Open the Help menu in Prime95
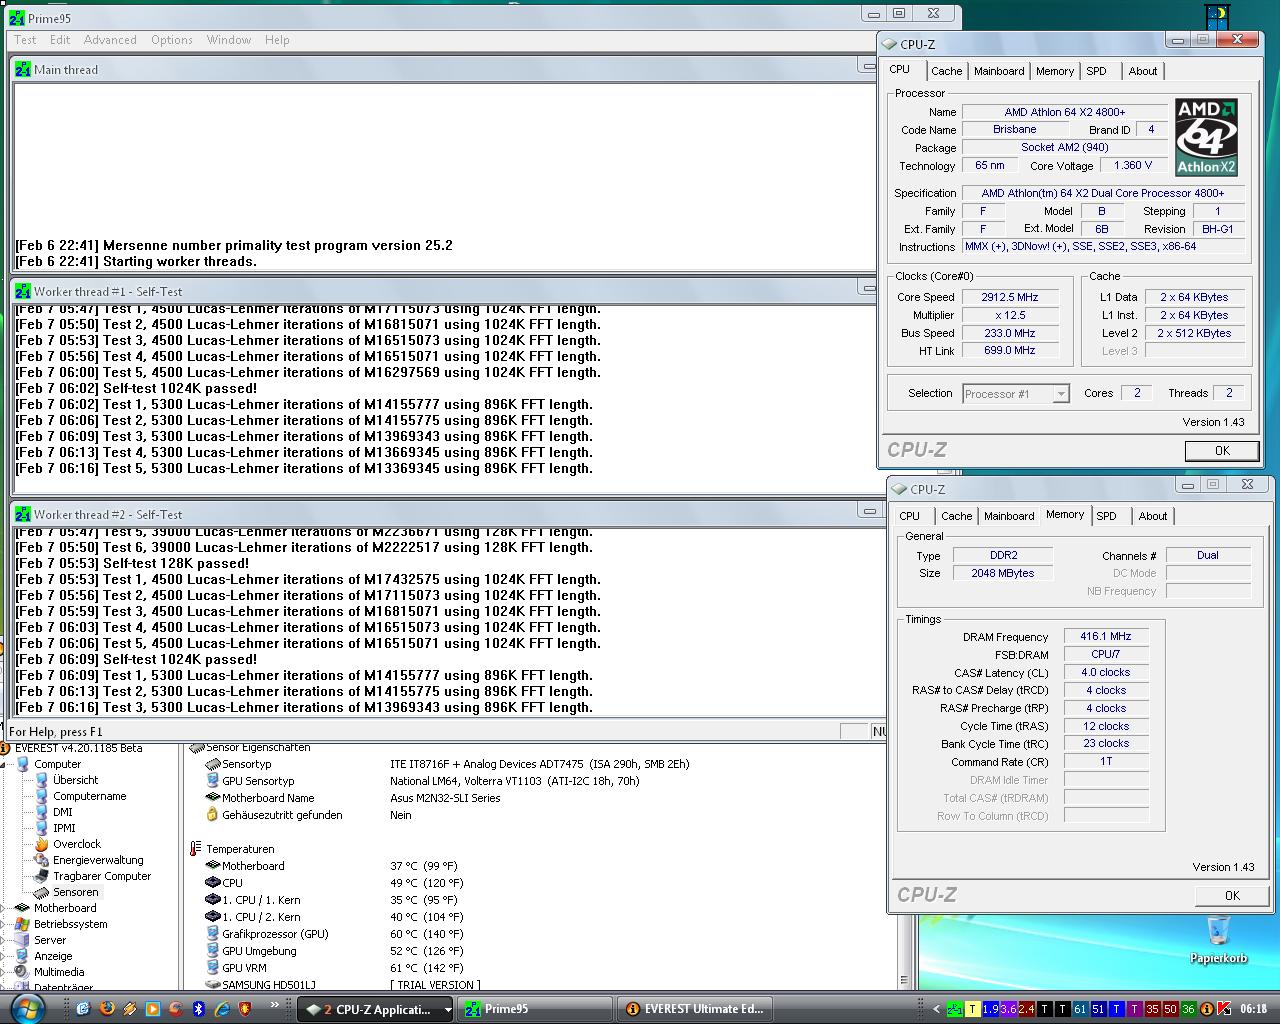The width and height of the screenshot is (1280, 1024). click(277, 40)
